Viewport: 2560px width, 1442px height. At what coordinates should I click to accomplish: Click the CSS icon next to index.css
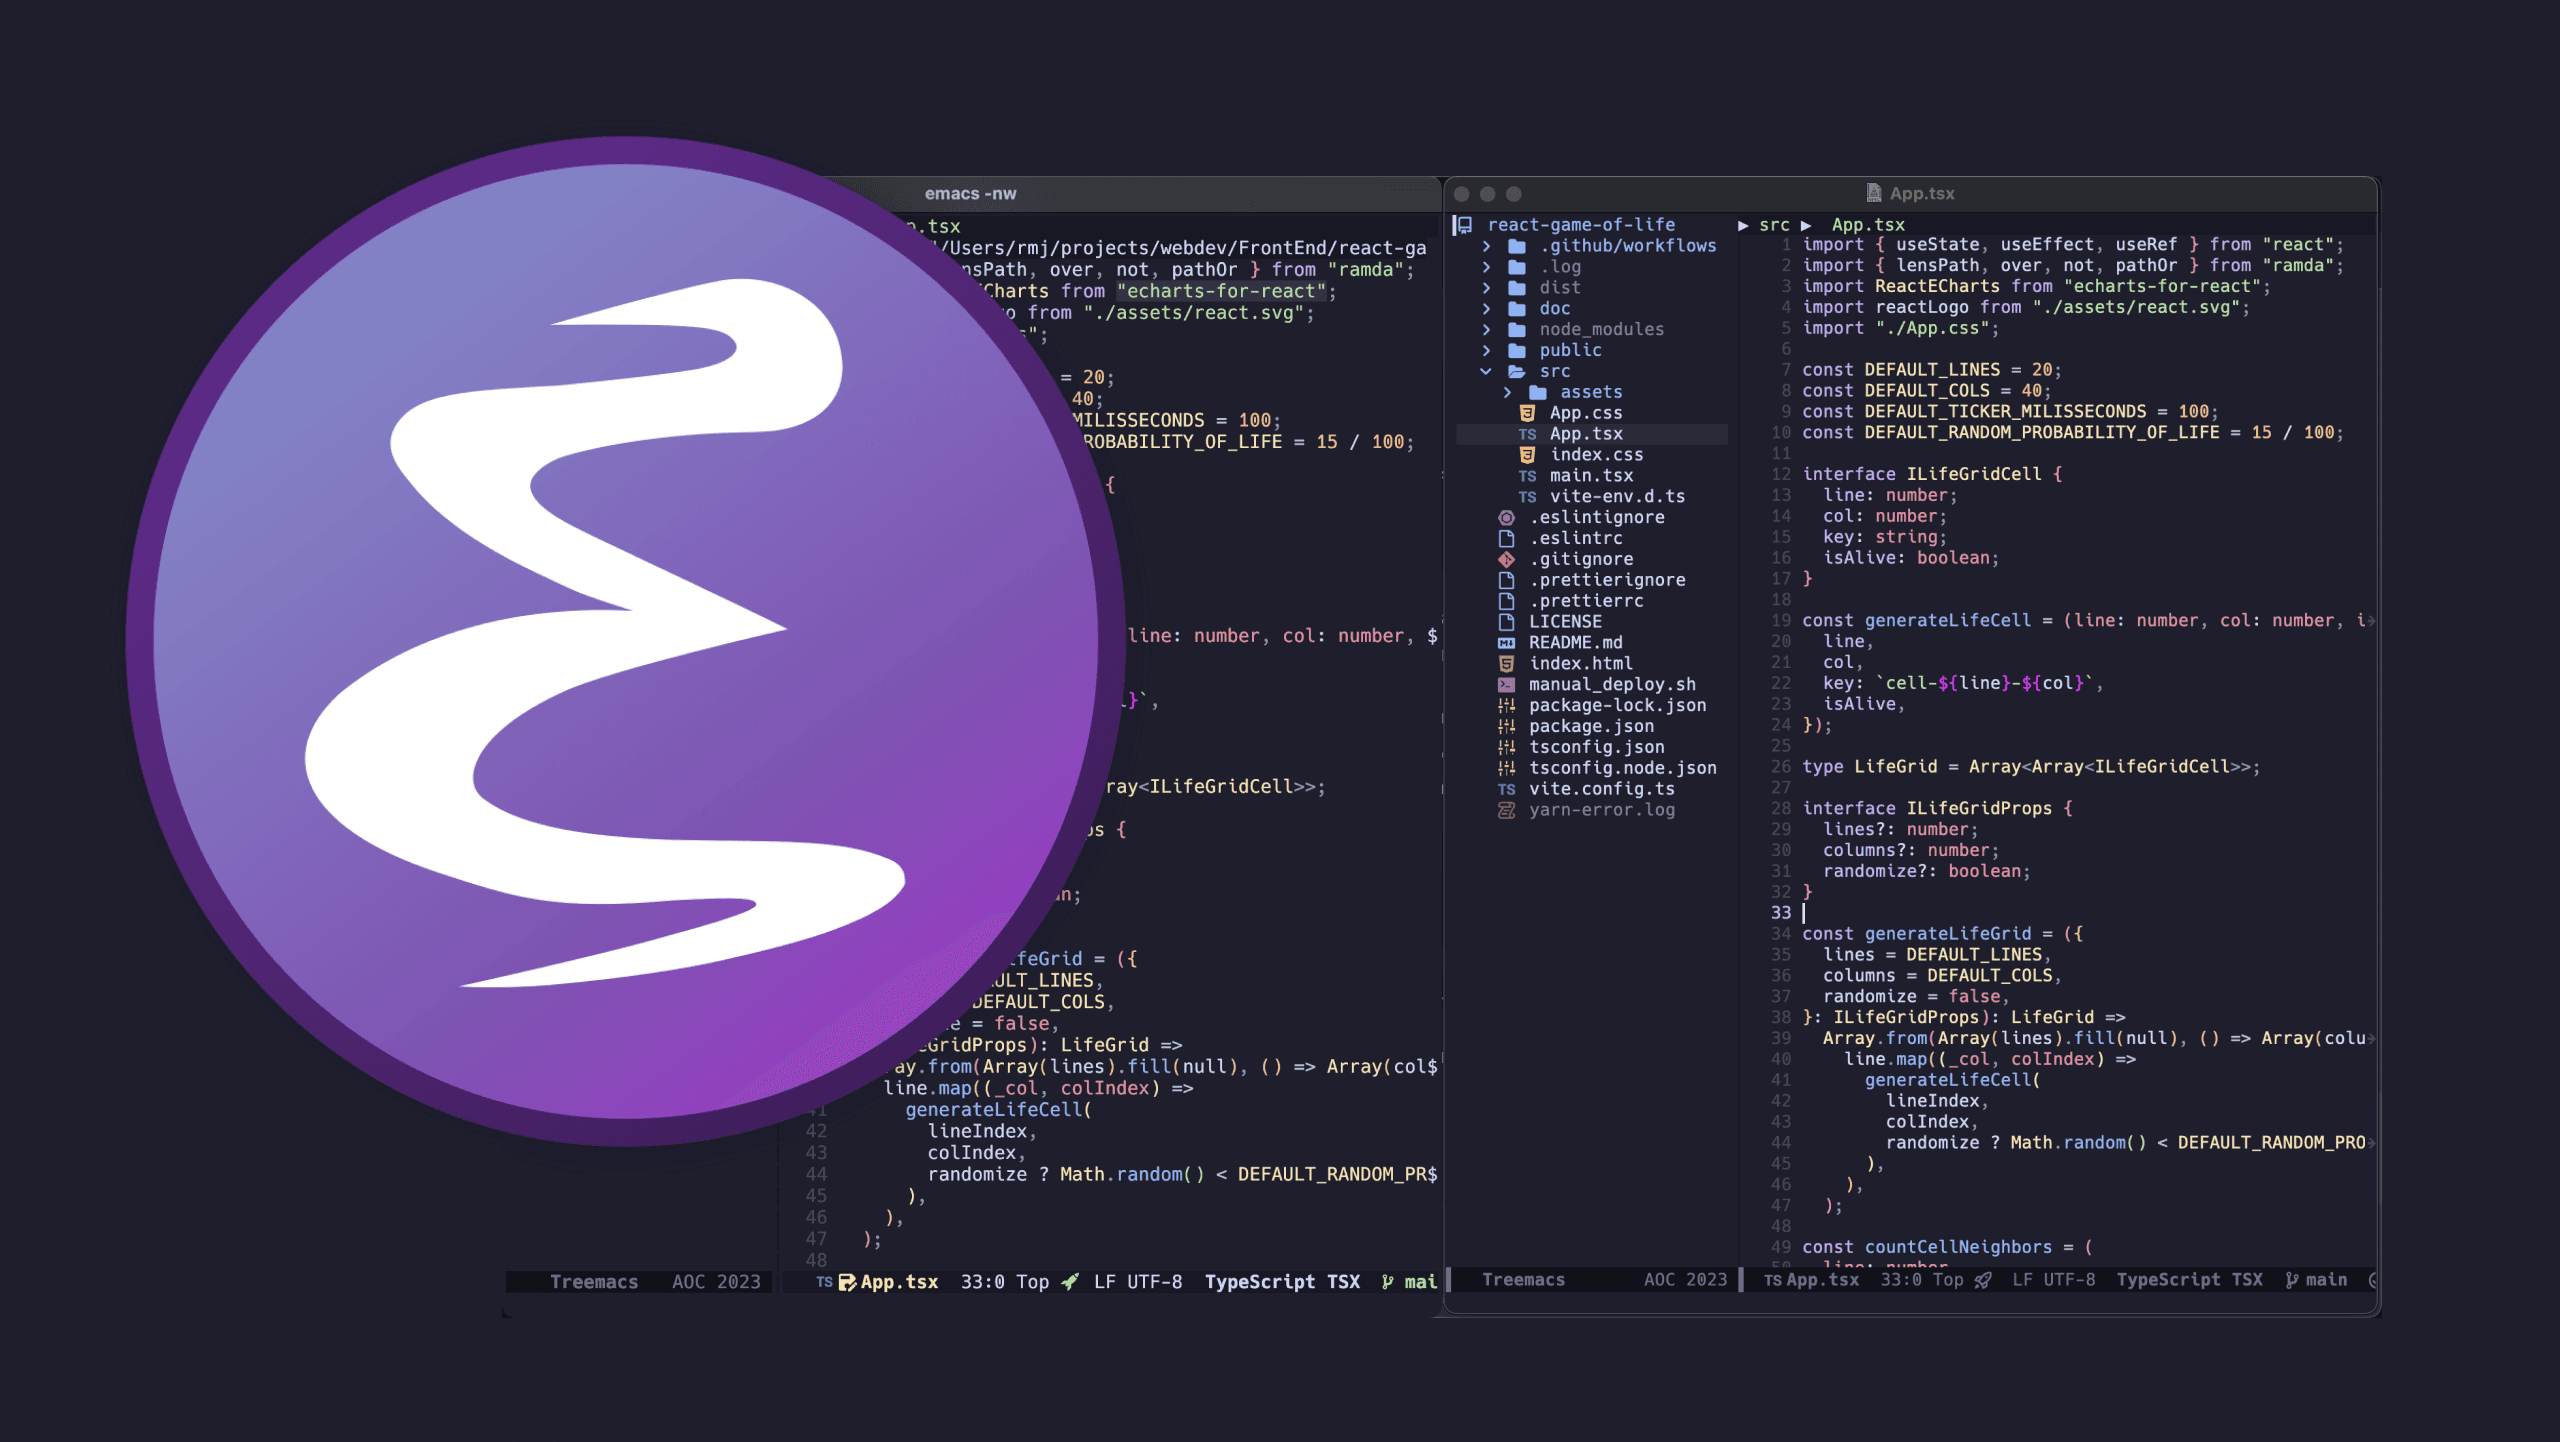pyautogui.click(x=1527, y=455)
